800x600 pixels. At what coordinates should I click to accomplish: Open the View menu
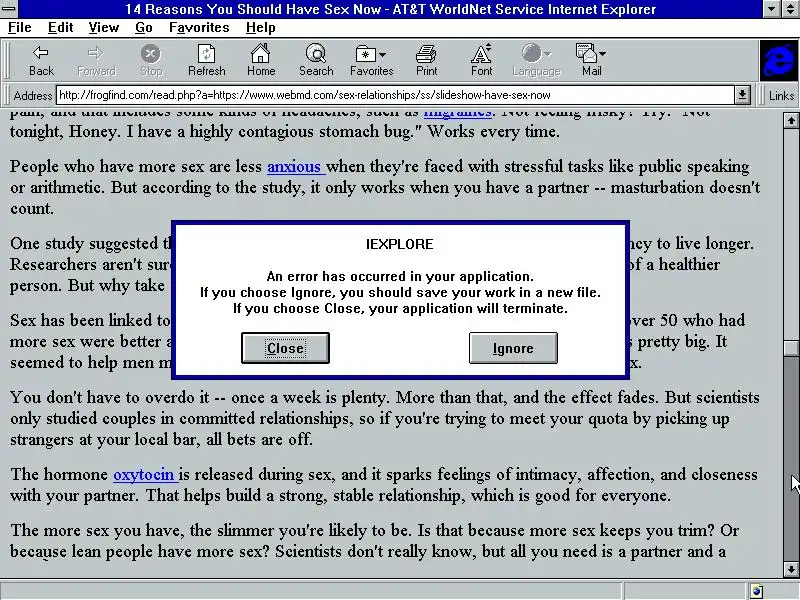click(104, 28)
